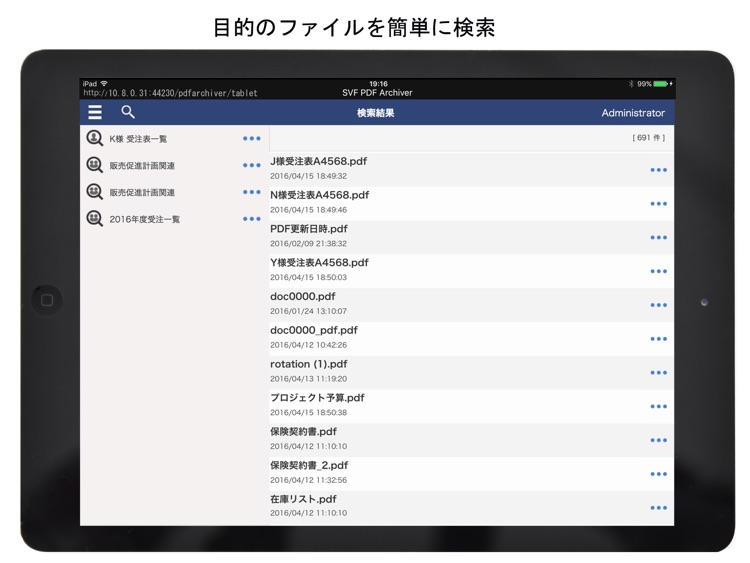Tap the [691 件] result count

649,138
